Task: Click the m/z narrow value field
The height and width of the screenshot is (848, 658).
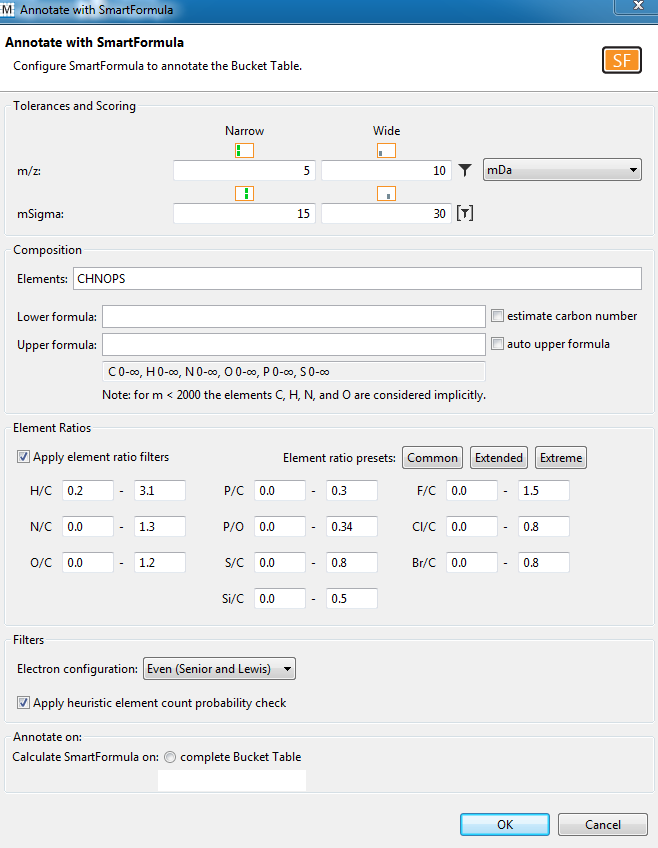Action: click(x=244, y=170)
